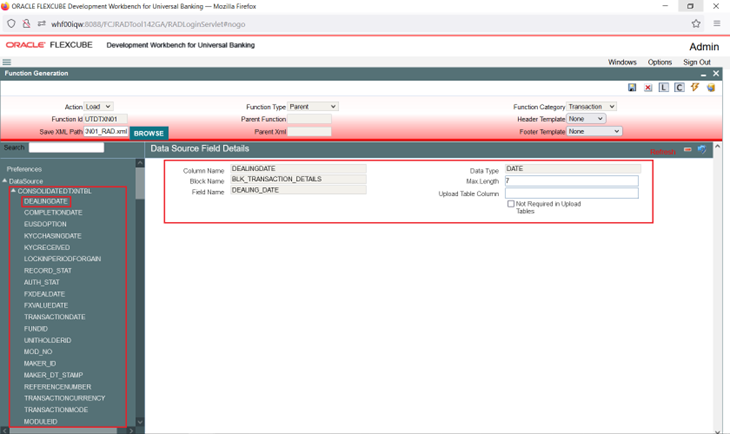Click the yellow database toolbar icon
This screenshot has height=434, width=730.
pyautogui.click(x=711, y=88)
